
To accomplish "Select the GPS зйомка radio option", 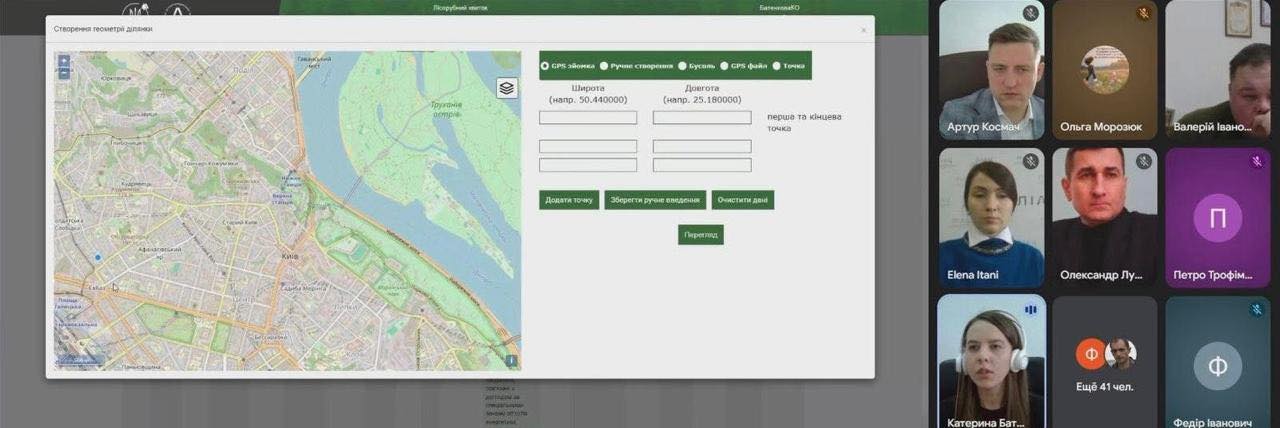I will 545,66.
